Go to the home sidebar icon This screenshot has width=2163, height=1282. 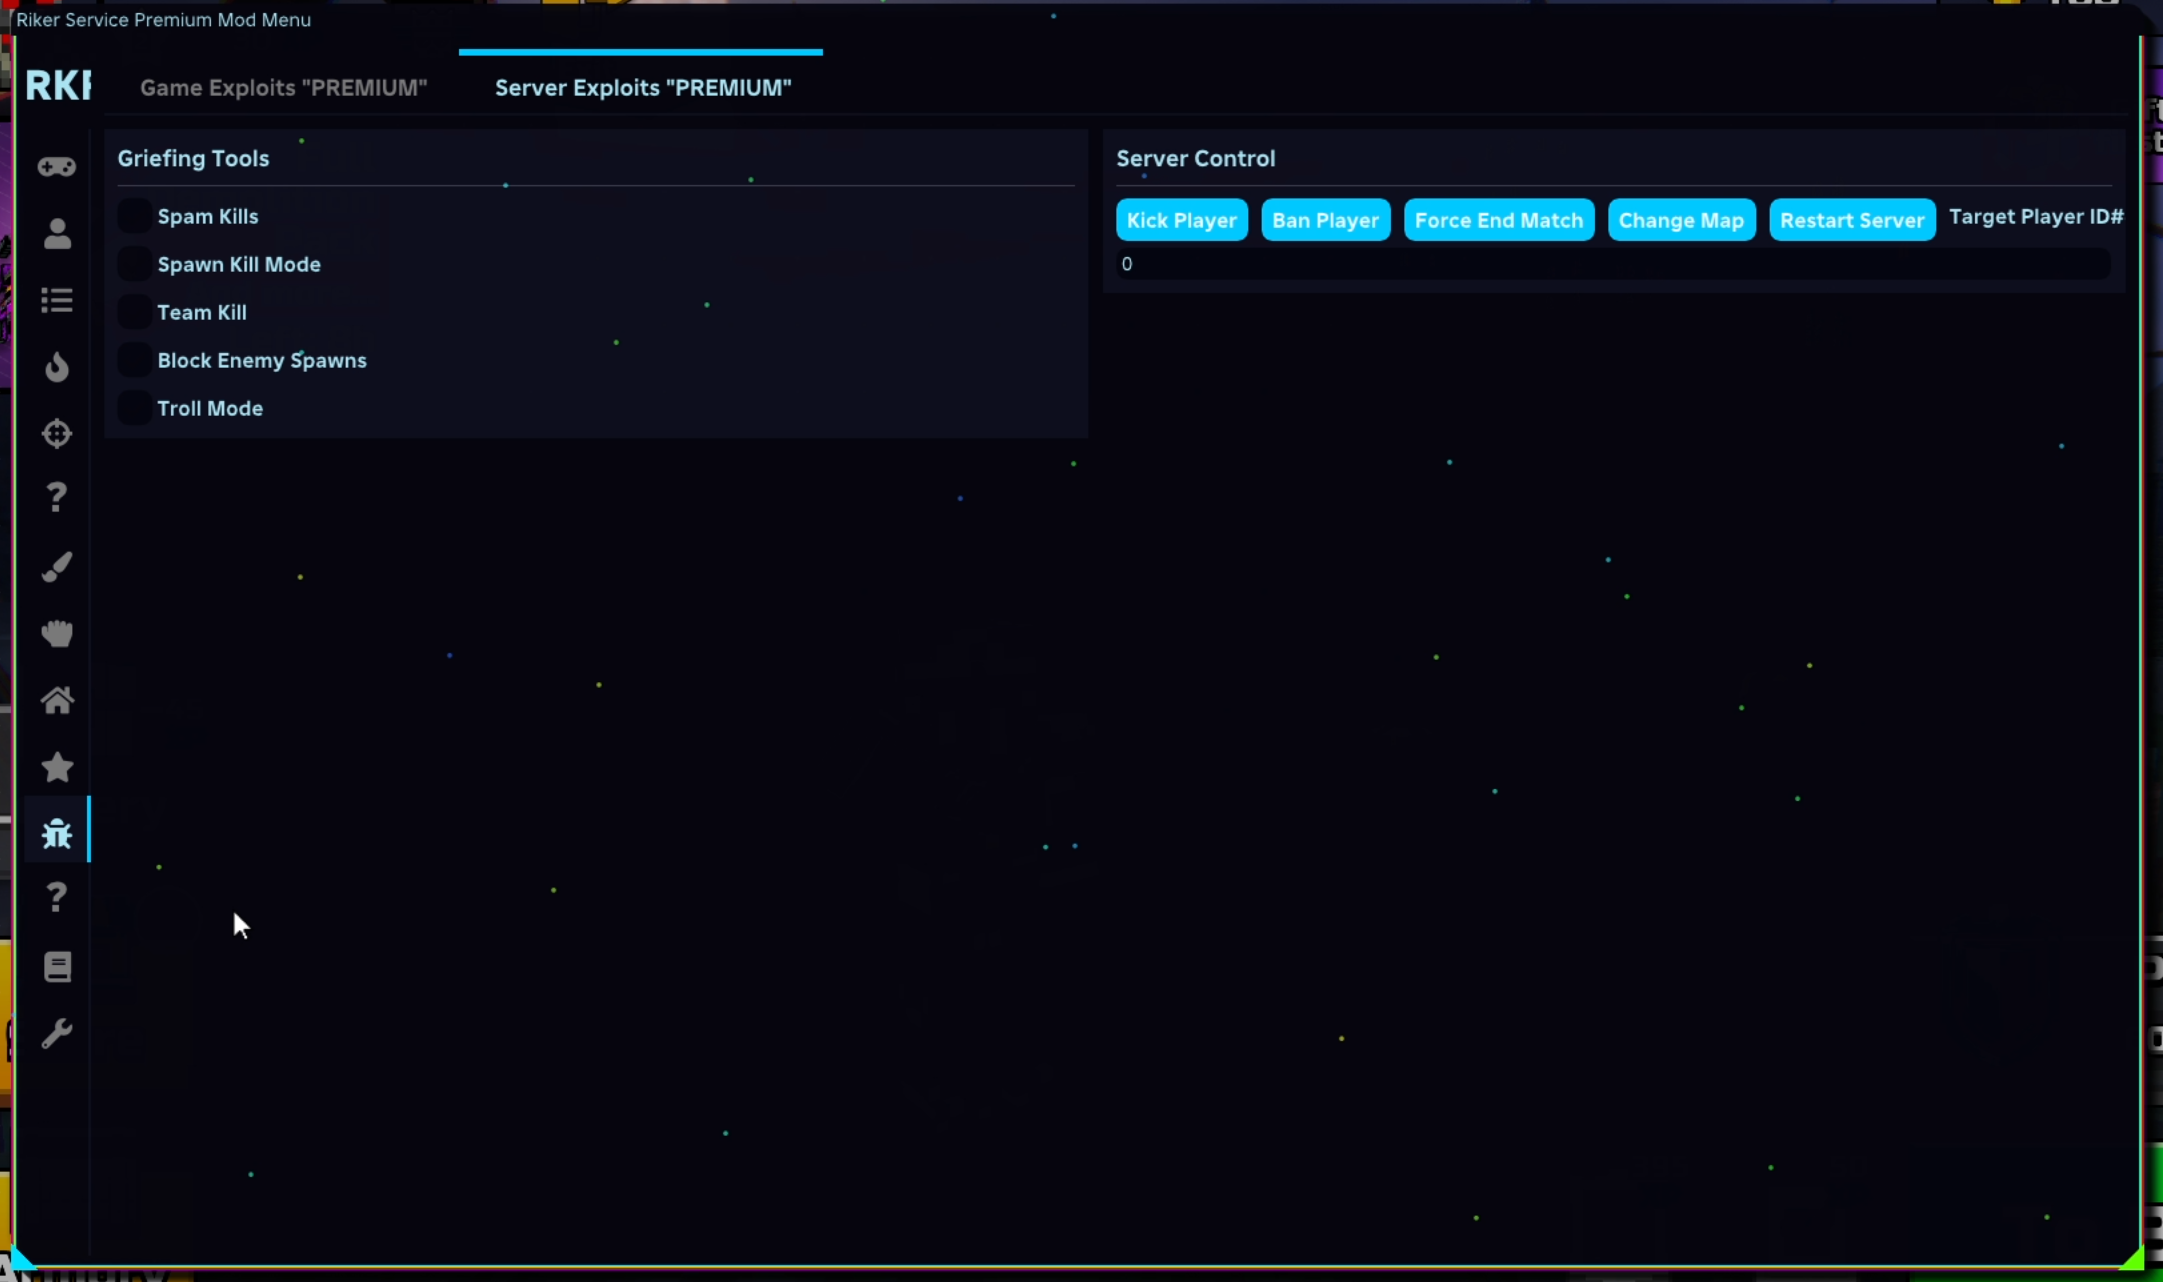tap(57, 700)
